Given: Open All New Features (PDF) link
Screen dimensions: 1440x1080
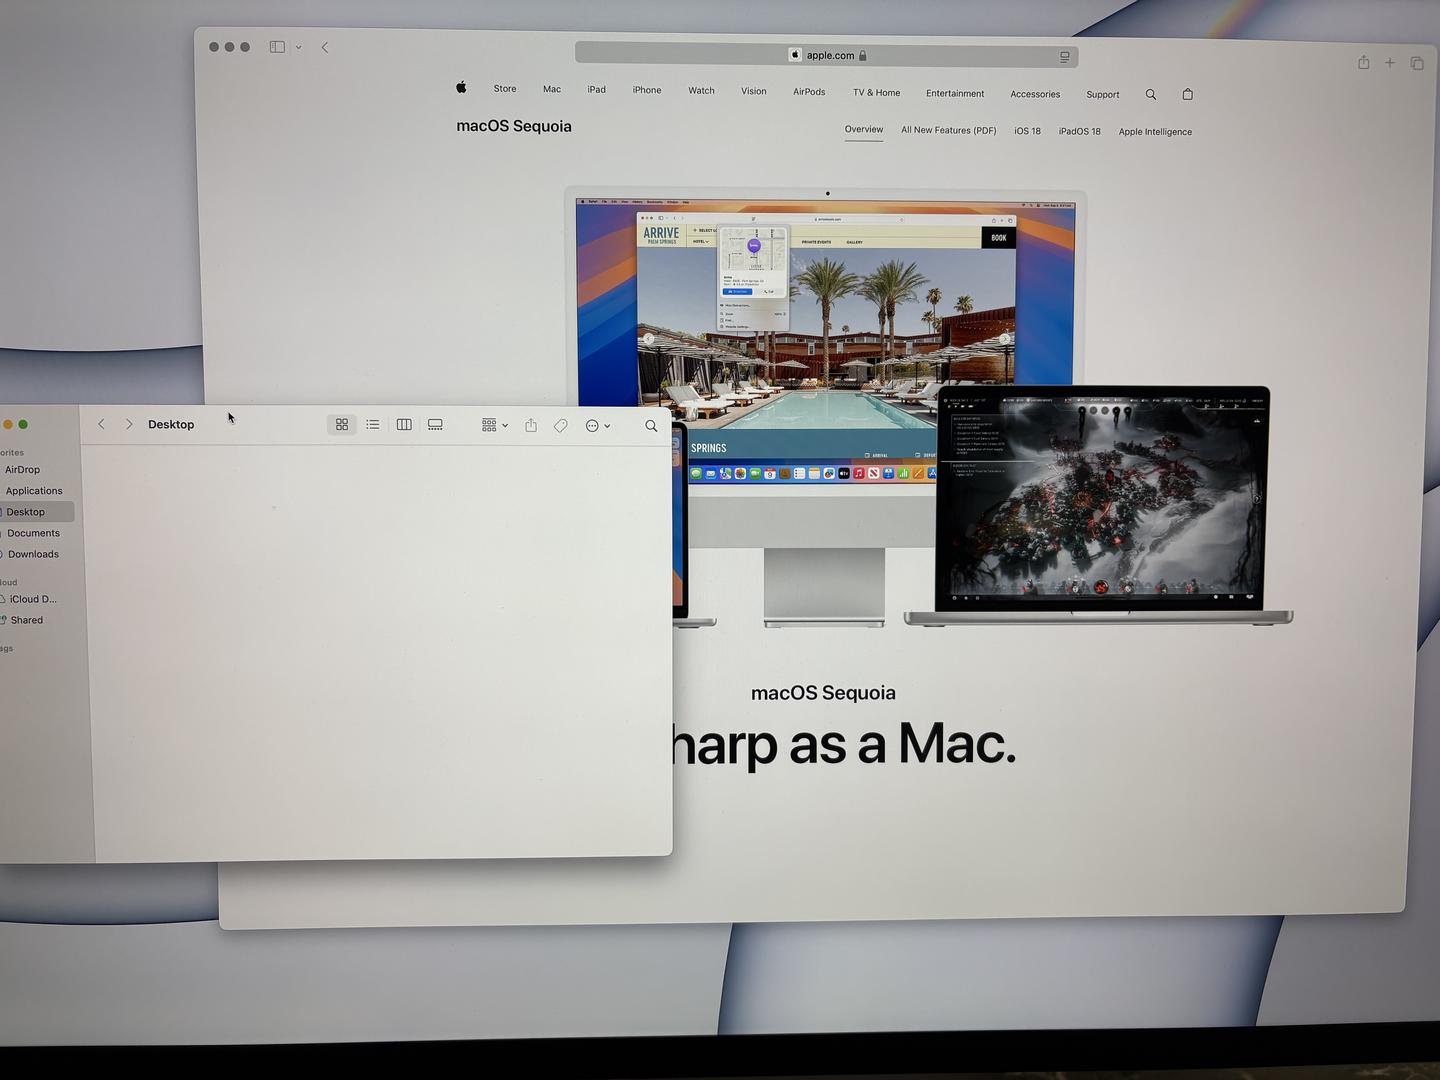Looking at the screenshot, I should tap(949, 130).
